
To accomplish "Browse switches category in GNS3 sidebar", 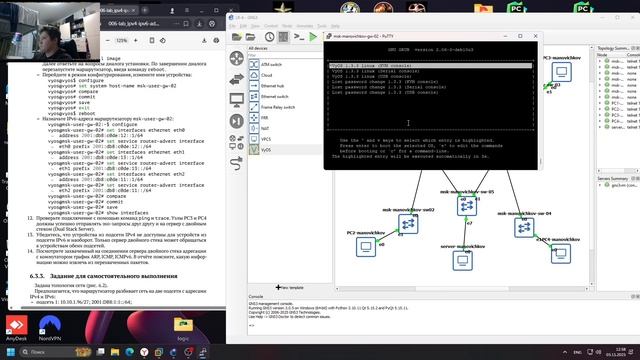I will [x=236, y=79].
